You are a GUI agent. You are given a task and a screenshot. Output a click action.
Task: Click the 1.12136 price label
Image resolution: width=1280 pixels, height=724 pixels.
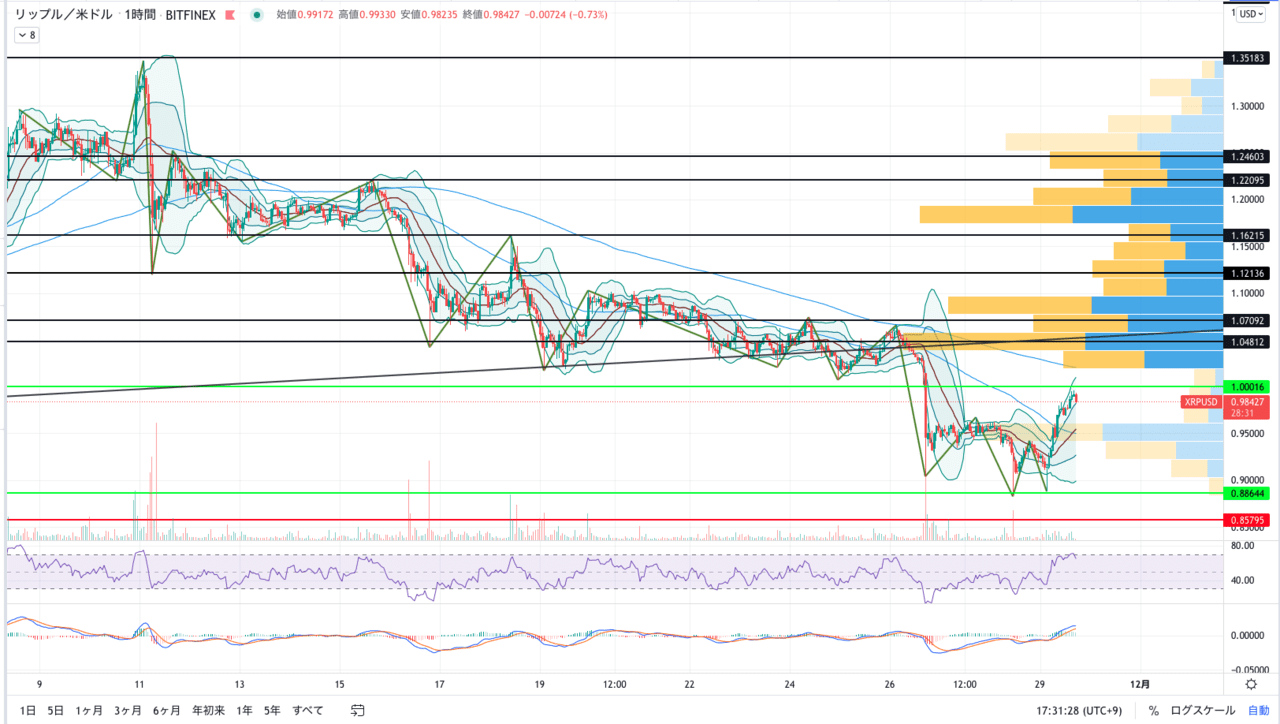[1248, 273]
